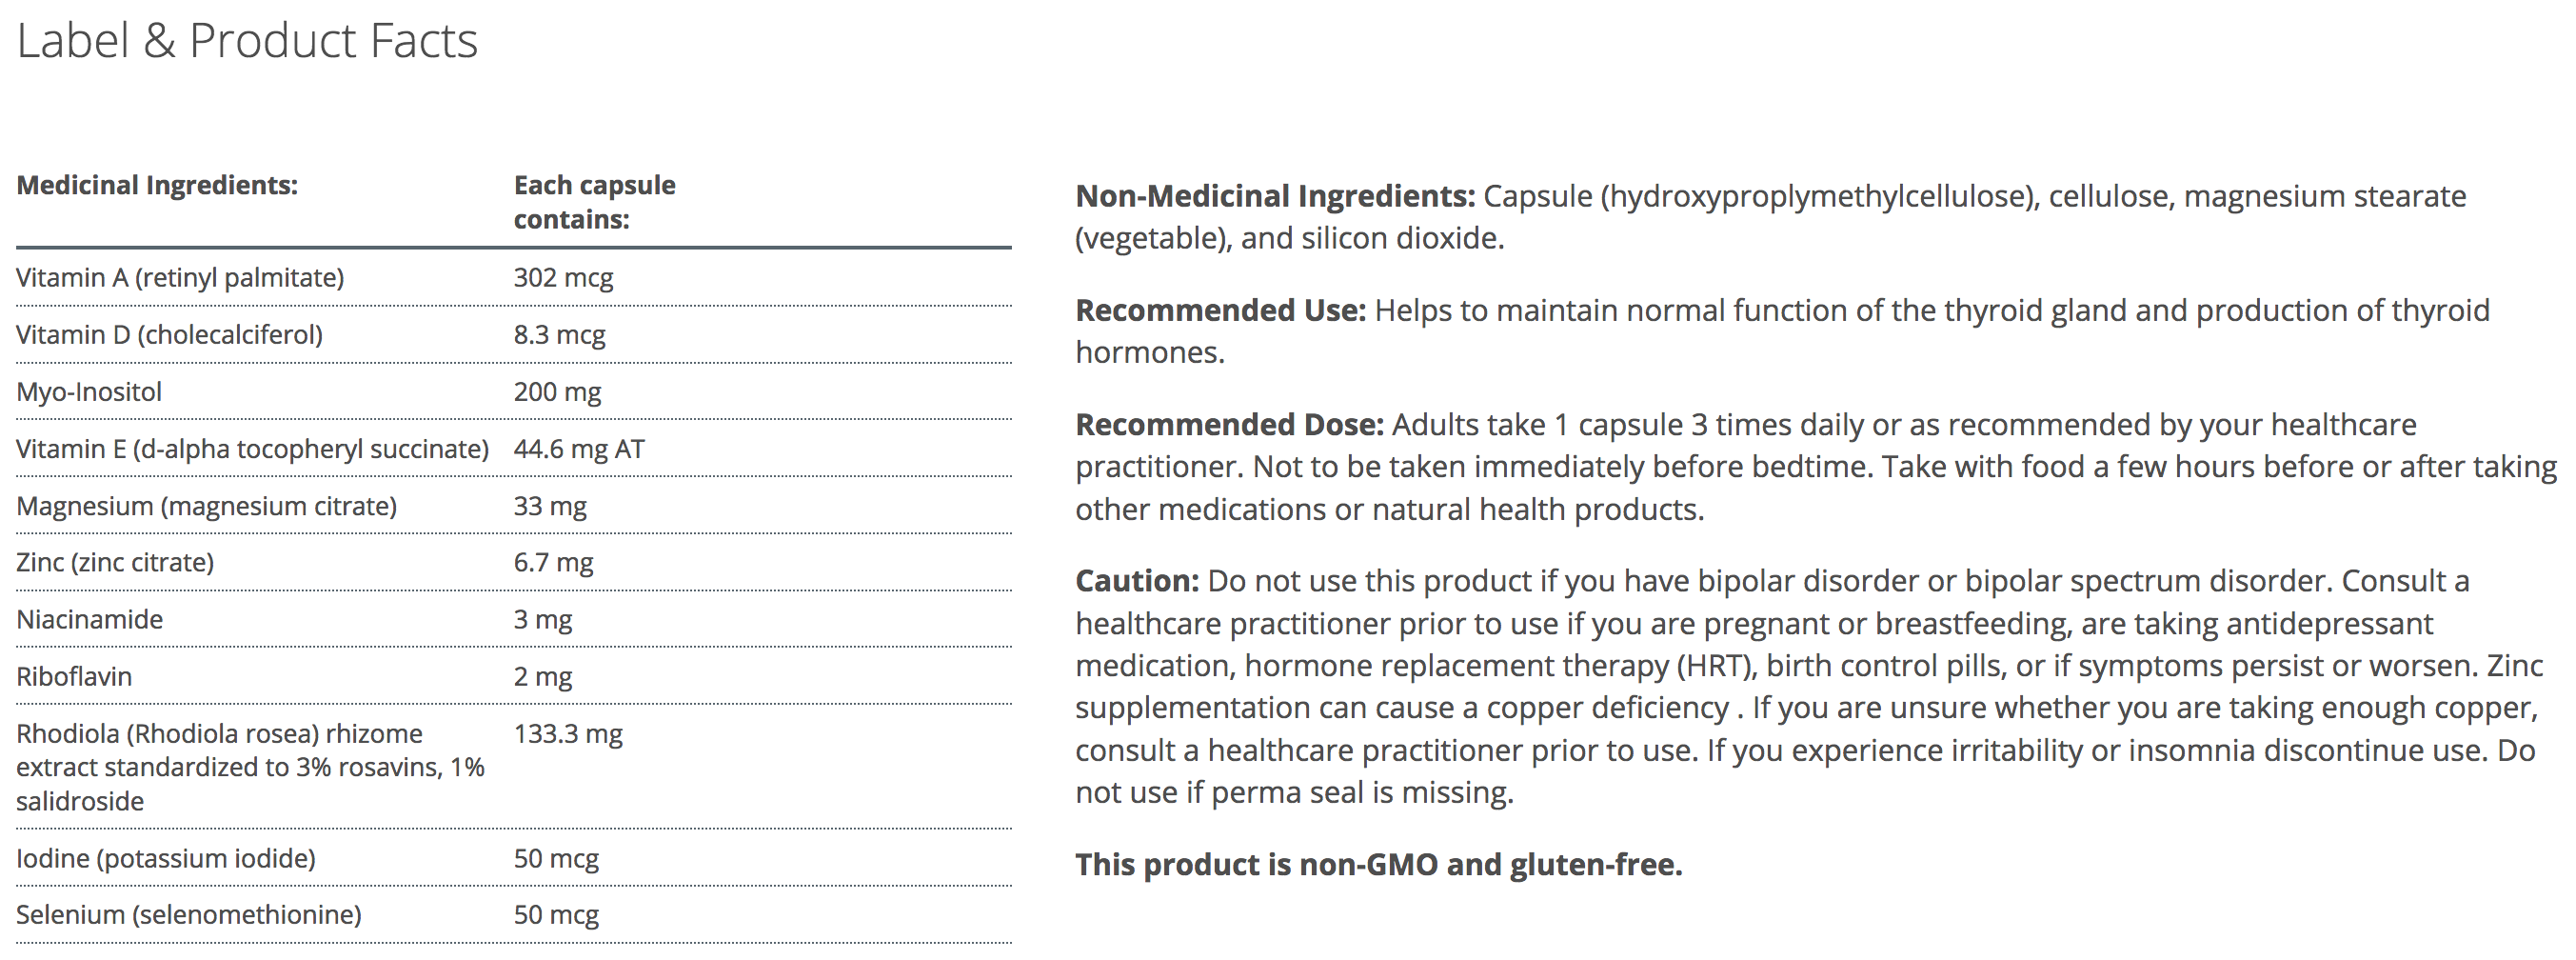Click the Vitamin D (cholecalciferol) ingredient name
This screenshot has width=2576, height=960.
[169, 335]
